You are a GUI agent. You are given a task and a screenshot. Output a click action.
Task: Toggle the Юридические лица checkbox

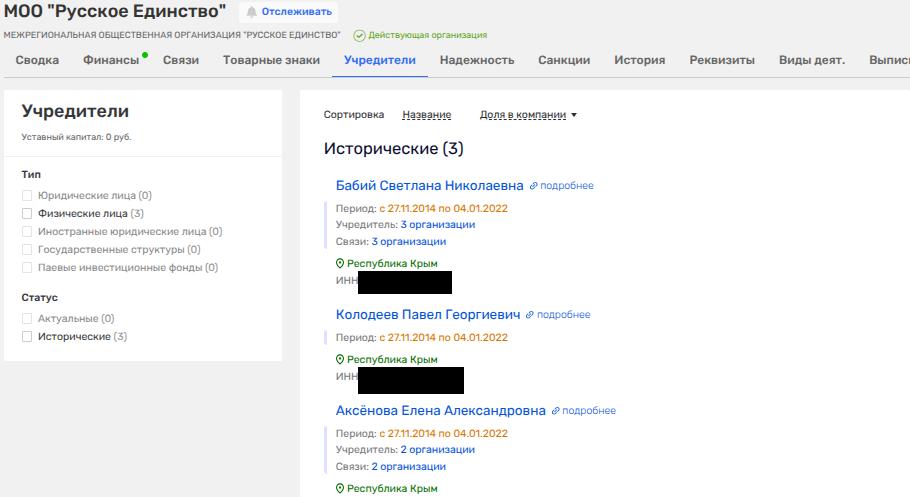click(x=28, y=196)
